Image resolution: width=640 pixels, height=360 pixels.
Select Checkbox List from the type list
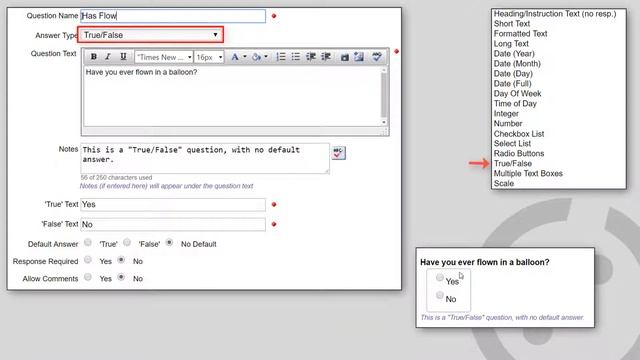point(519,133)
